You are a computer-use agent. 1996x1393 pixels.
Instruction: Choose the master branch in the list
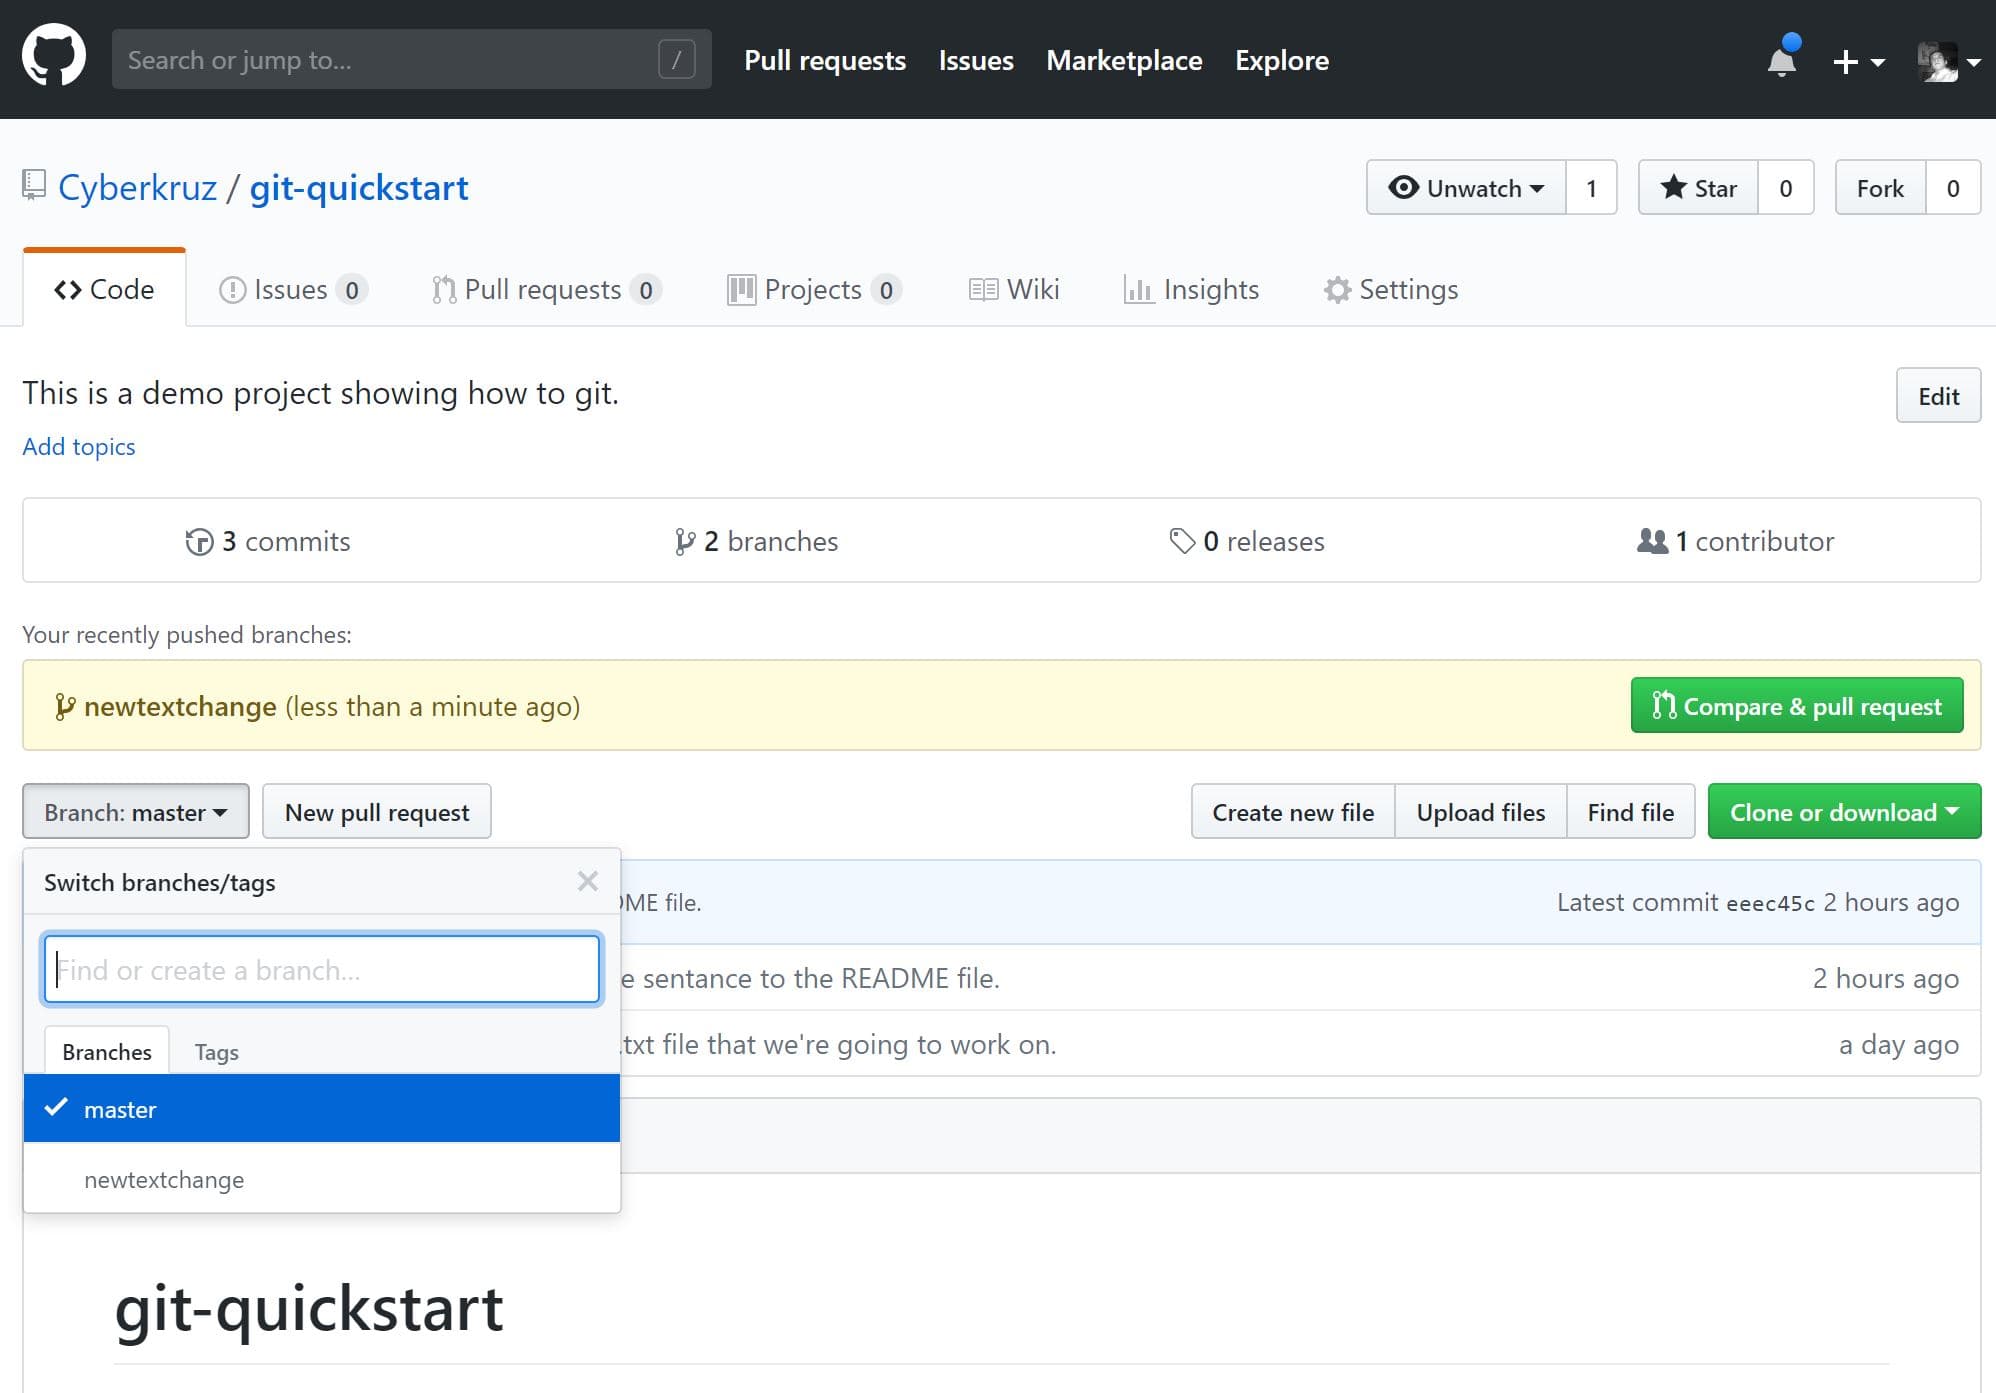pyautogui.click(x=322, y=1108)
